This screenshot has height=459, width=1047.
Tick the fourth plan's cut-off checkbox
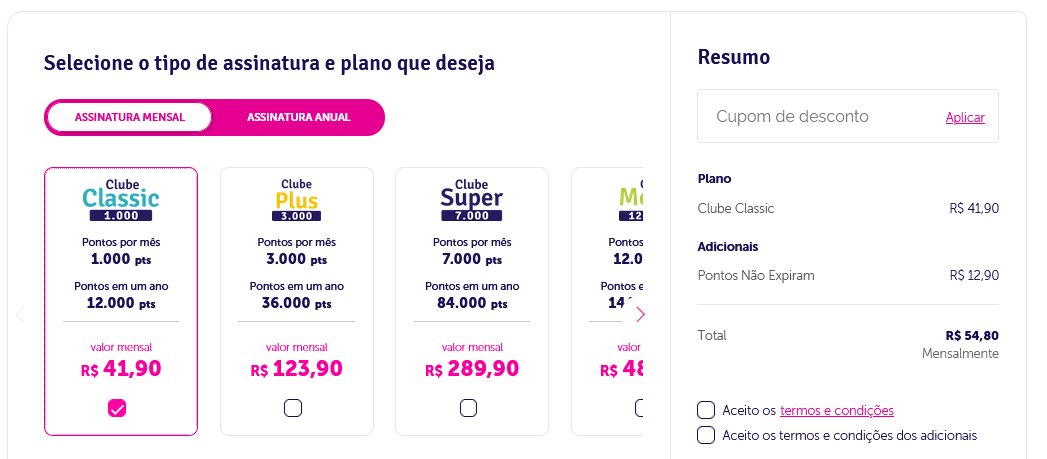639,408
